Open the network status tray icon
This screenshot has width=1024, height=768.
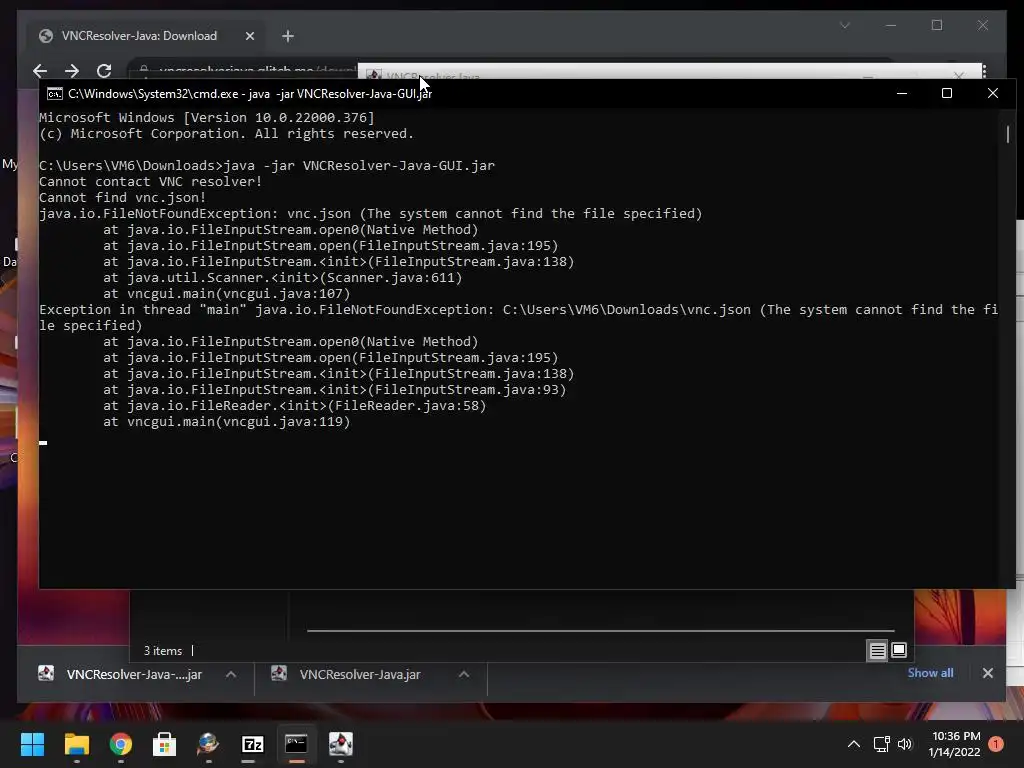point(882,744)
